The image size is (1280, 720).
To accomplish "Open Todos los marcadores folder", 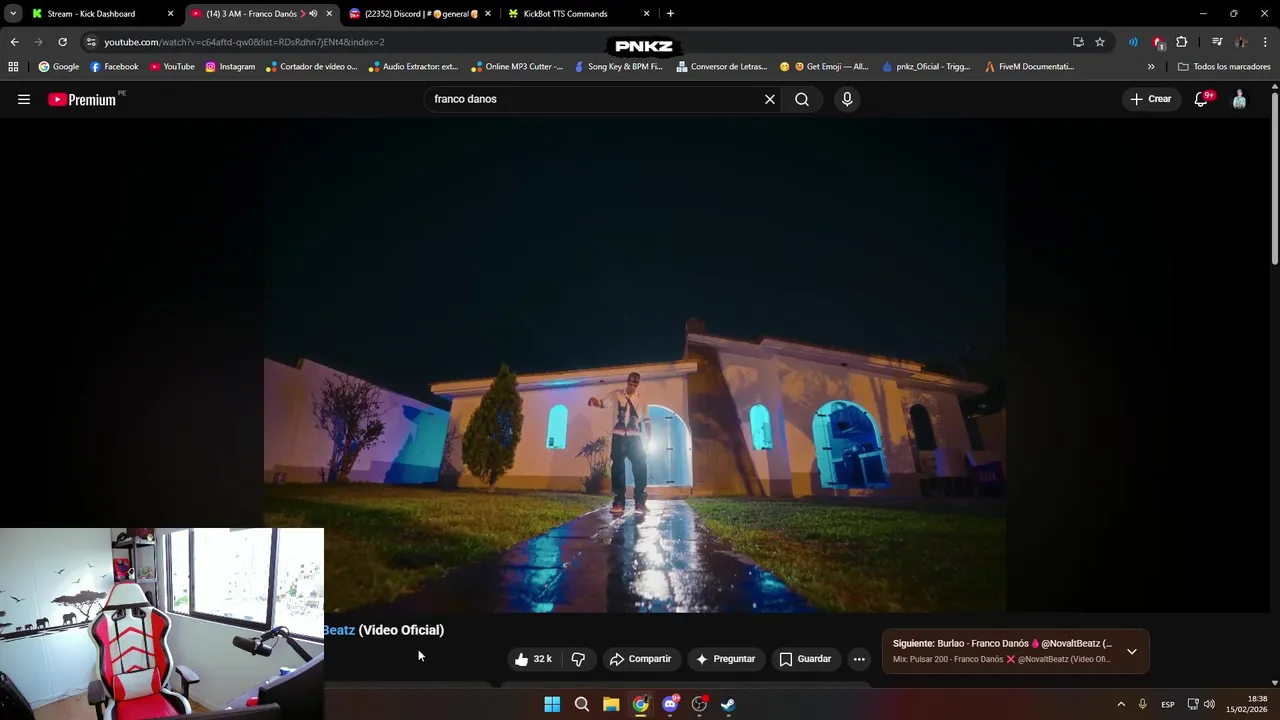I will pos(1224,67).
